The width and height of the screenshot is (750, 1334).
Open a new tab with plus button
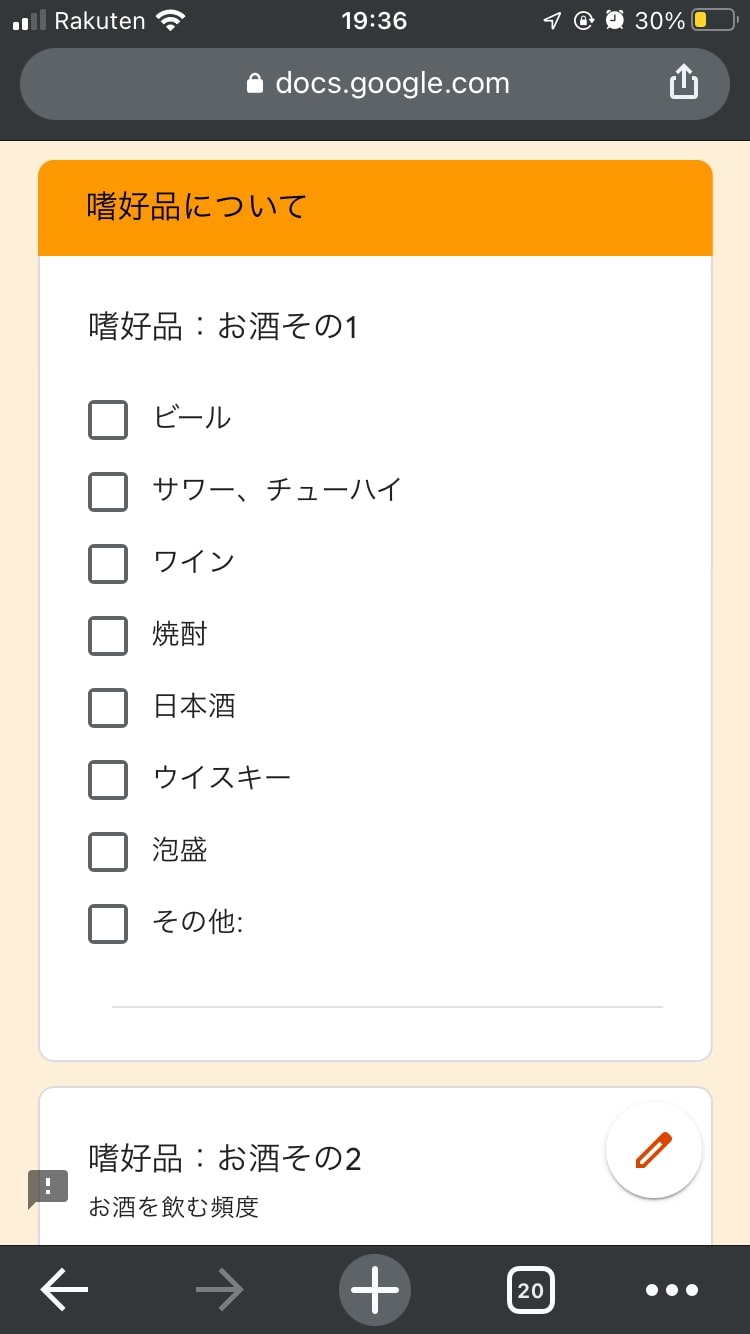pos(375,1290)
